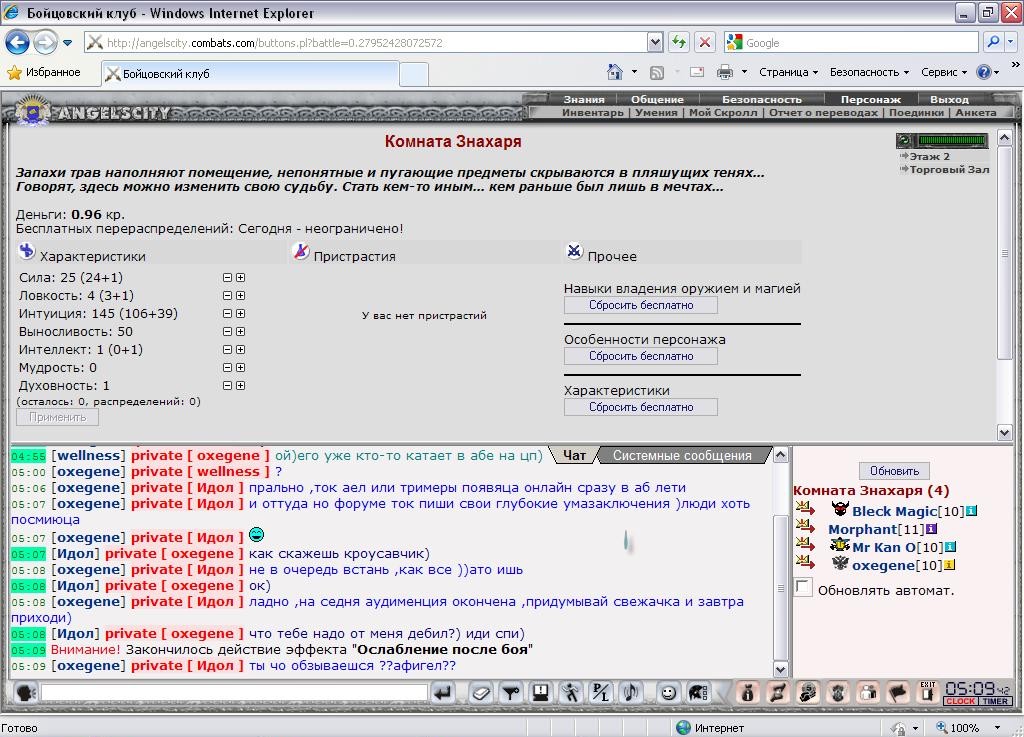Viewport: 1024px width, 737px height.
Task: Increase Сила with its plus box
Action: tap(240, 277)
